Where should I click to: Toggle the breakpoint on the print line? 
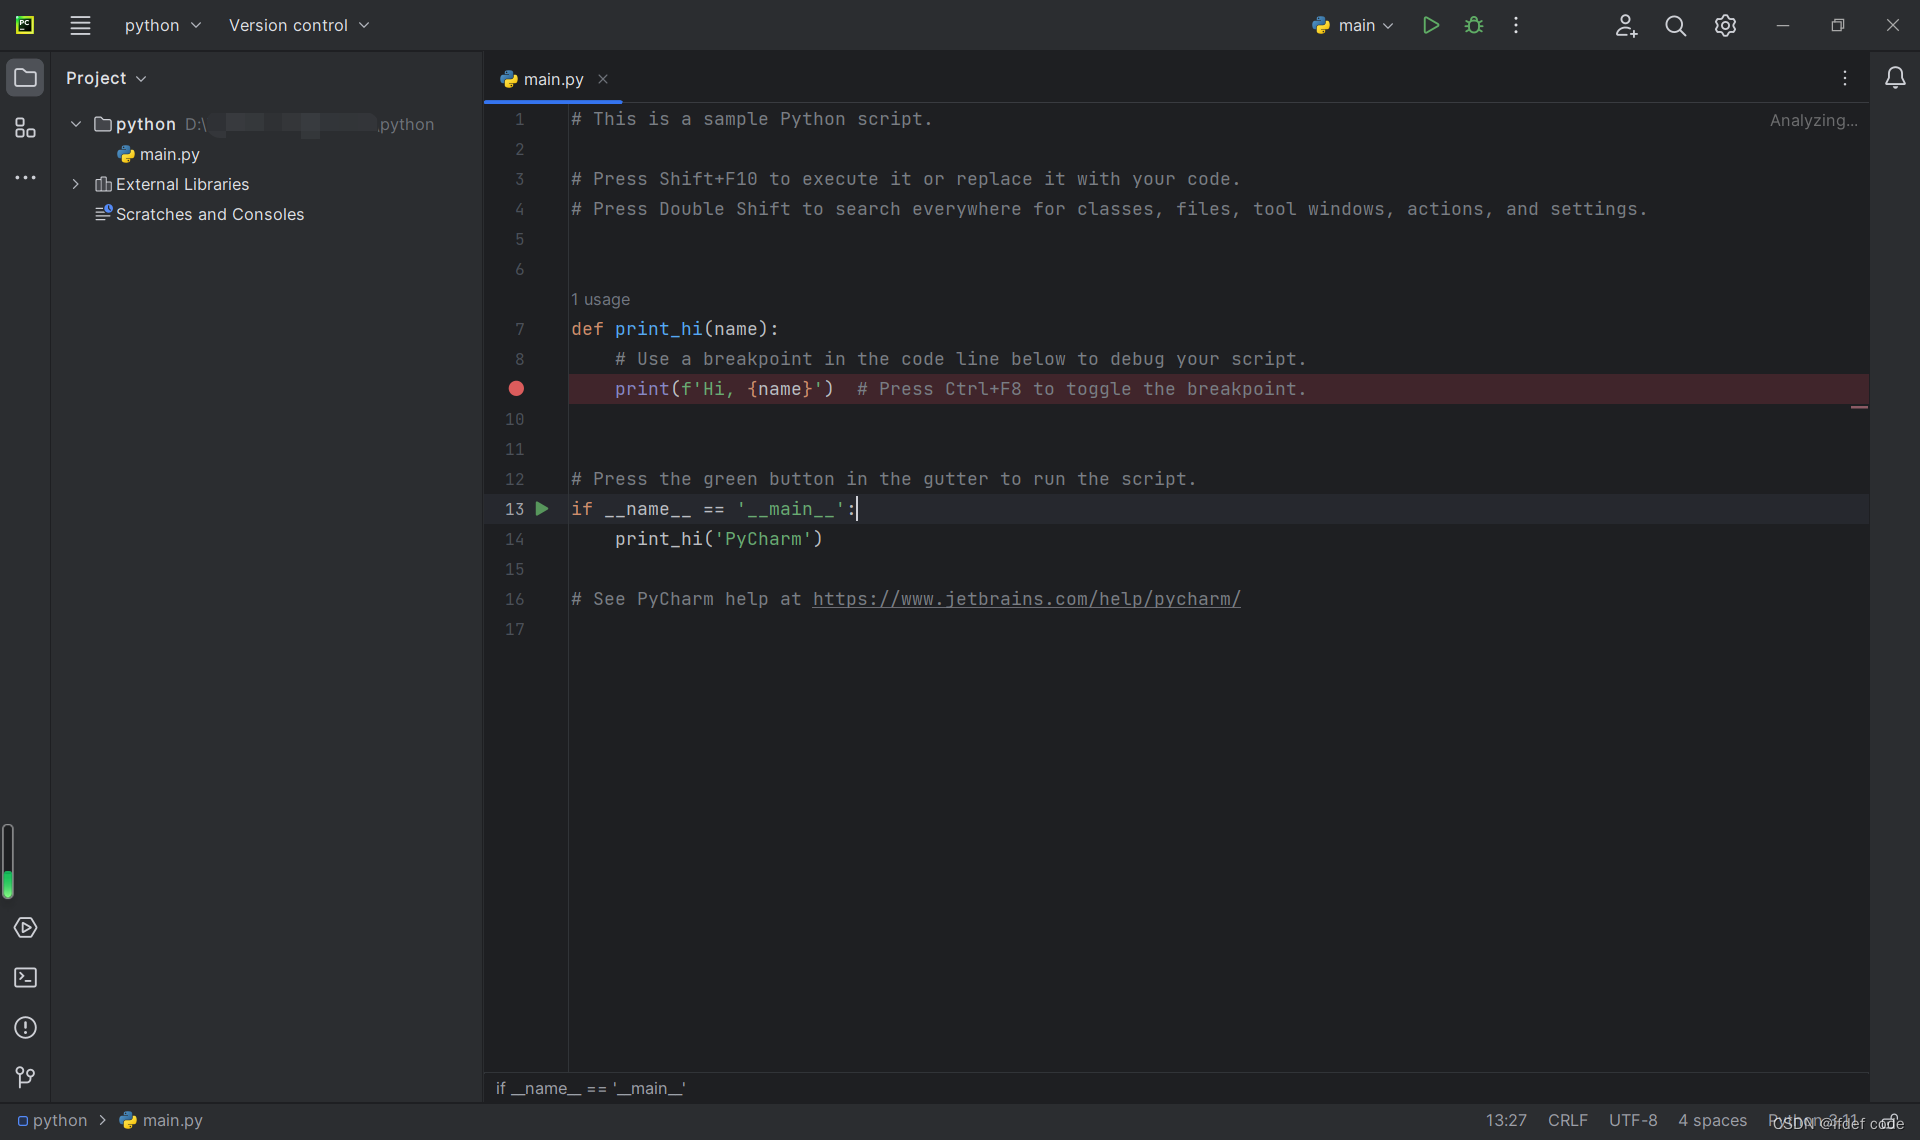coord(516,388)
